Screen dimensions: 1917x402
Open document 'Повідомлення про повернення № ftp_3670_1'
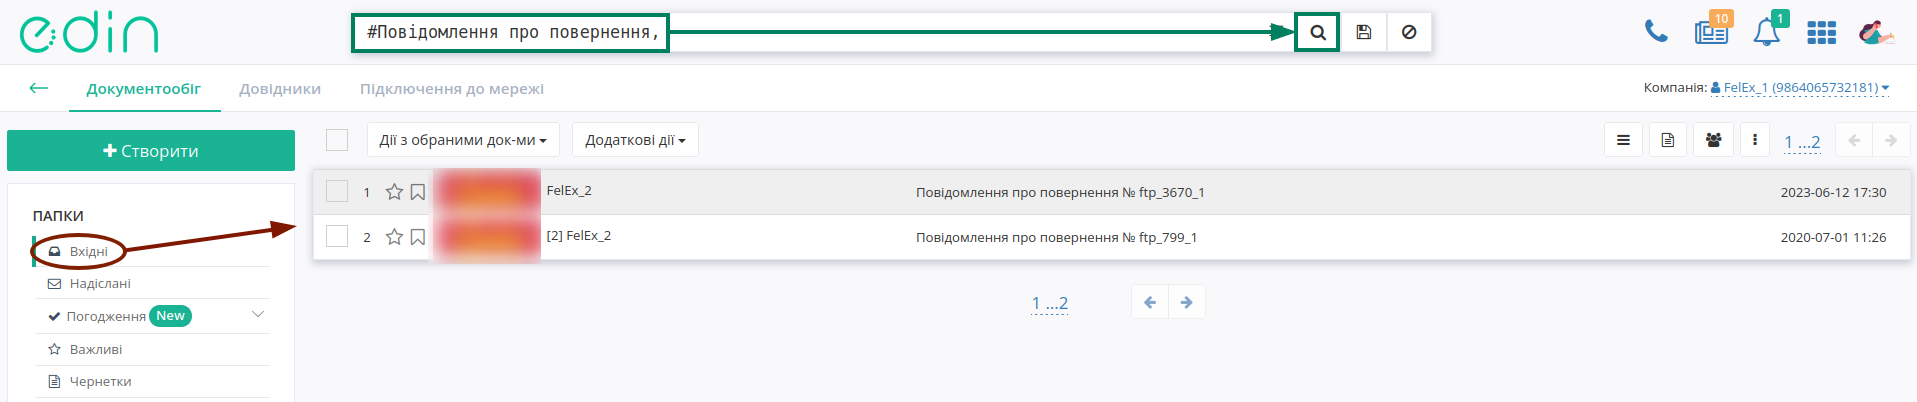[x=1060, y=192]
